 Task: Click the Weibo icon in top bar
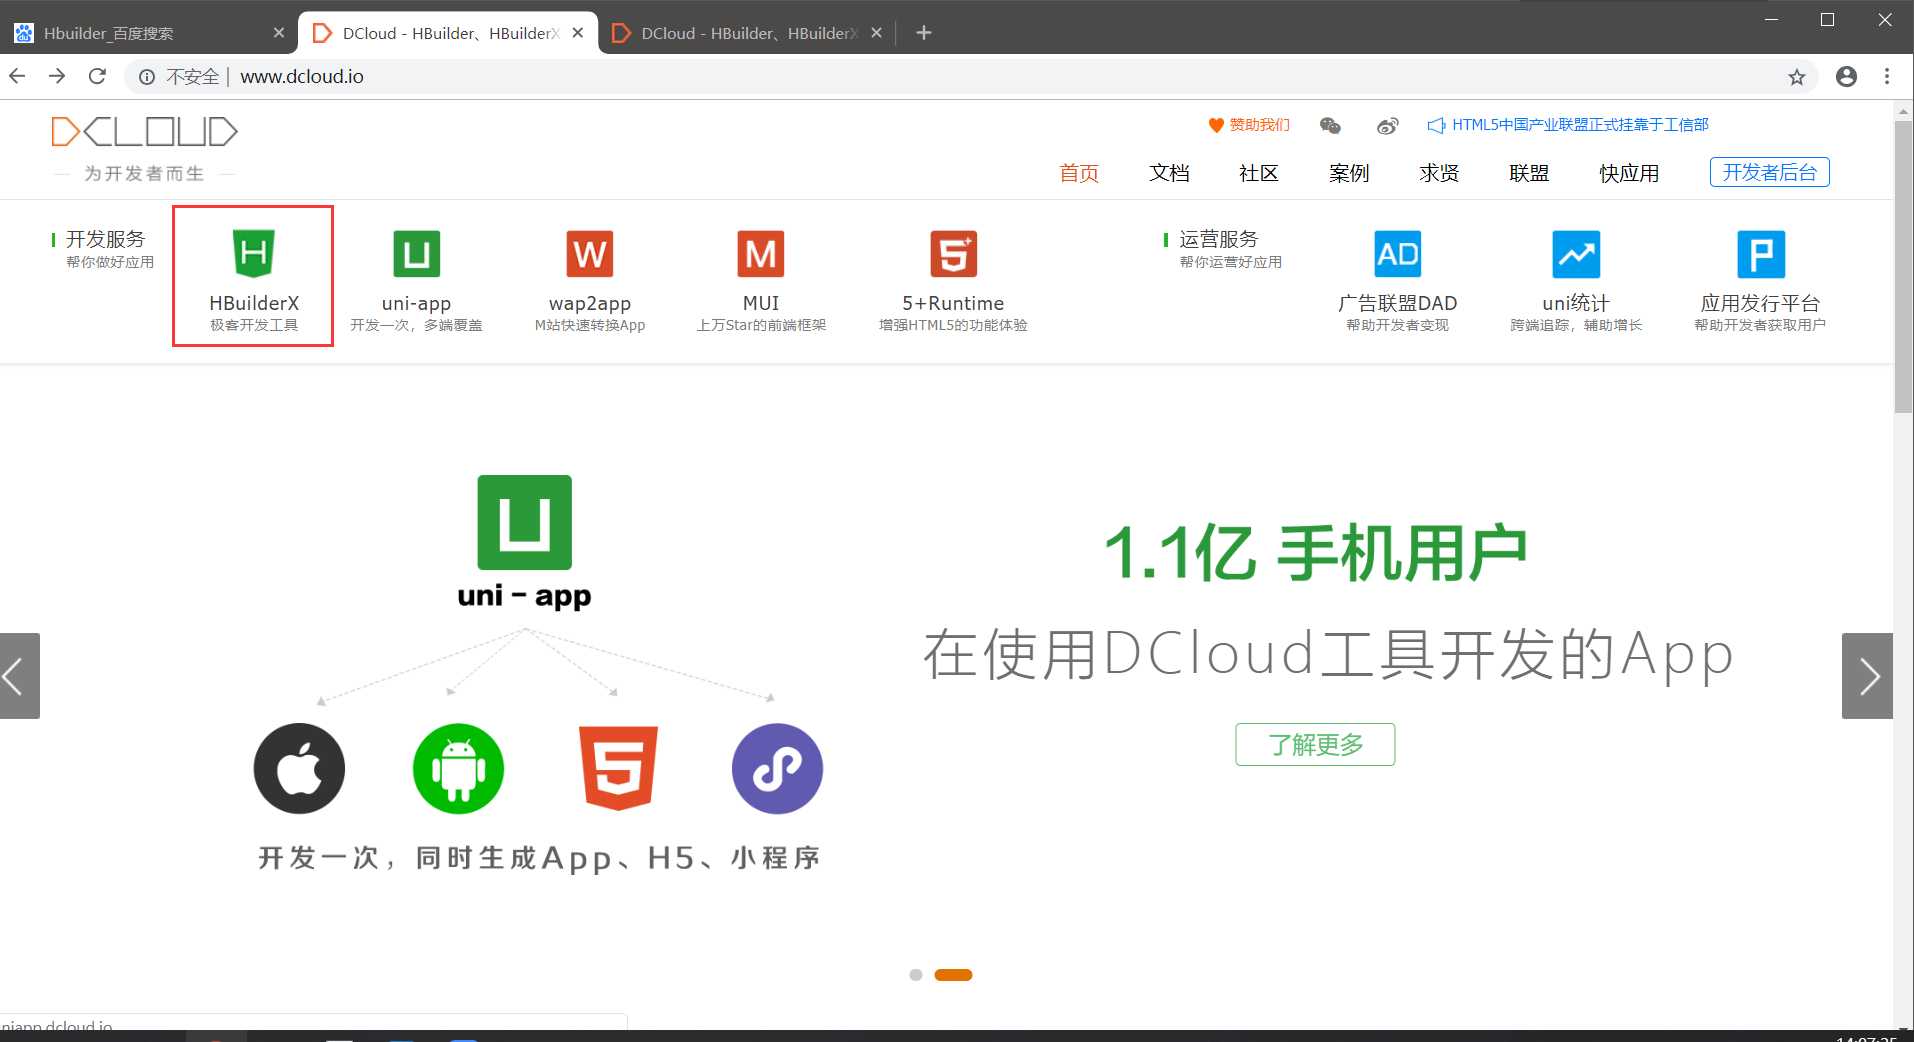click(1387, 125)
